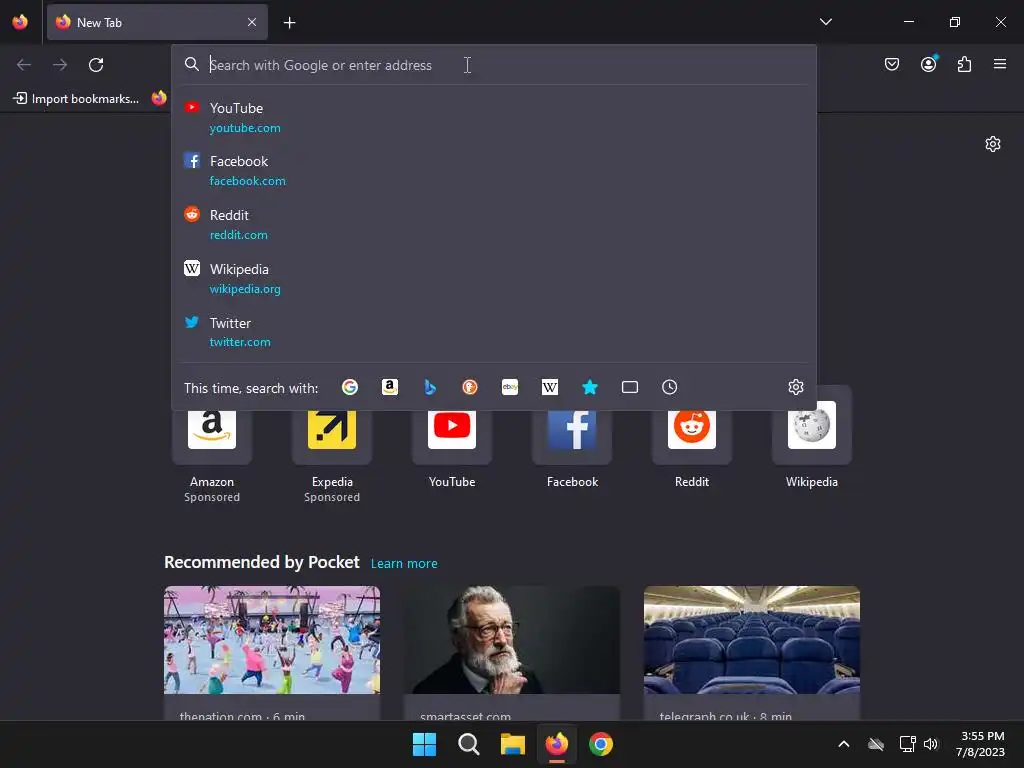The image size is (1024, 768).
Task: Open clock showing 3:55 PM
Action: 980,744
